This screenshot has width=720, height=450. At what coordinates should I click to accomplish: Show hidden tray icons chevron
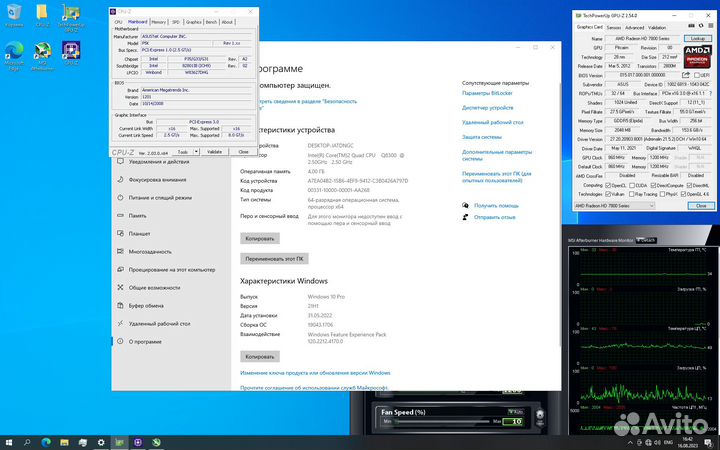tap(630, 443)
